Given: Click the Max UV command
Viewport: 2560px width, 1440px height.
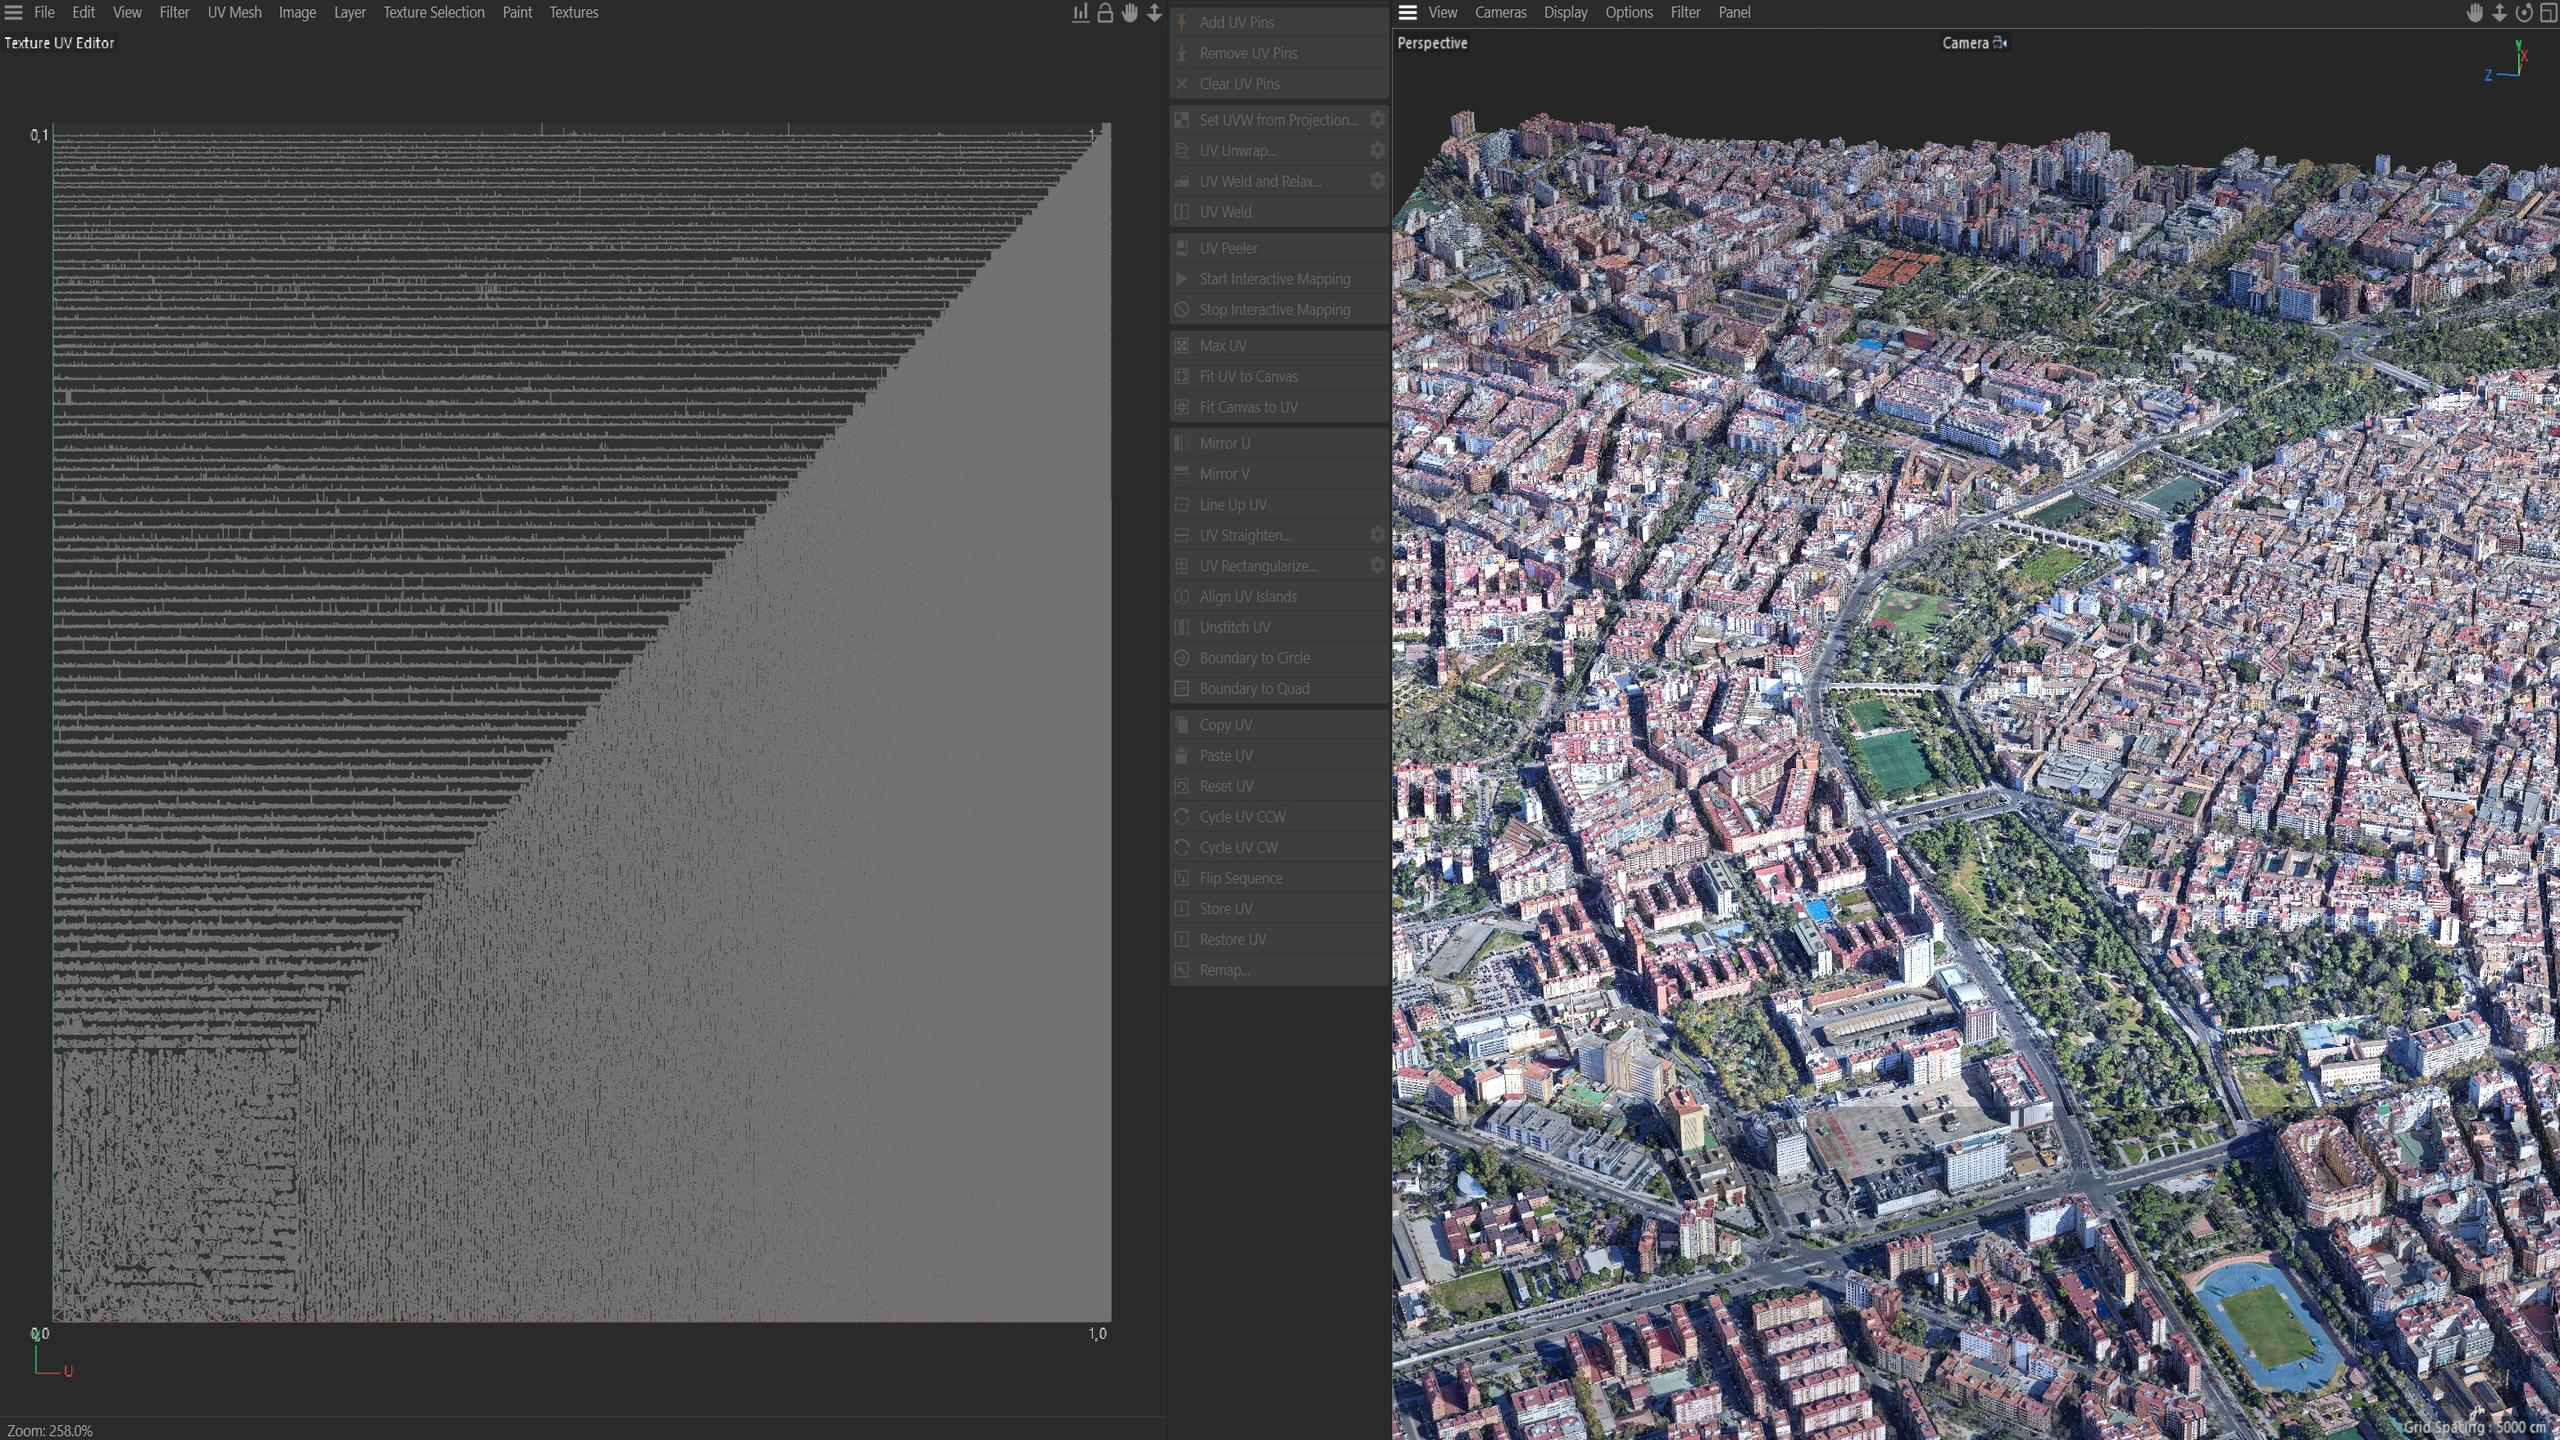Looking at the screenshot, I should (x=1279, y=346).
